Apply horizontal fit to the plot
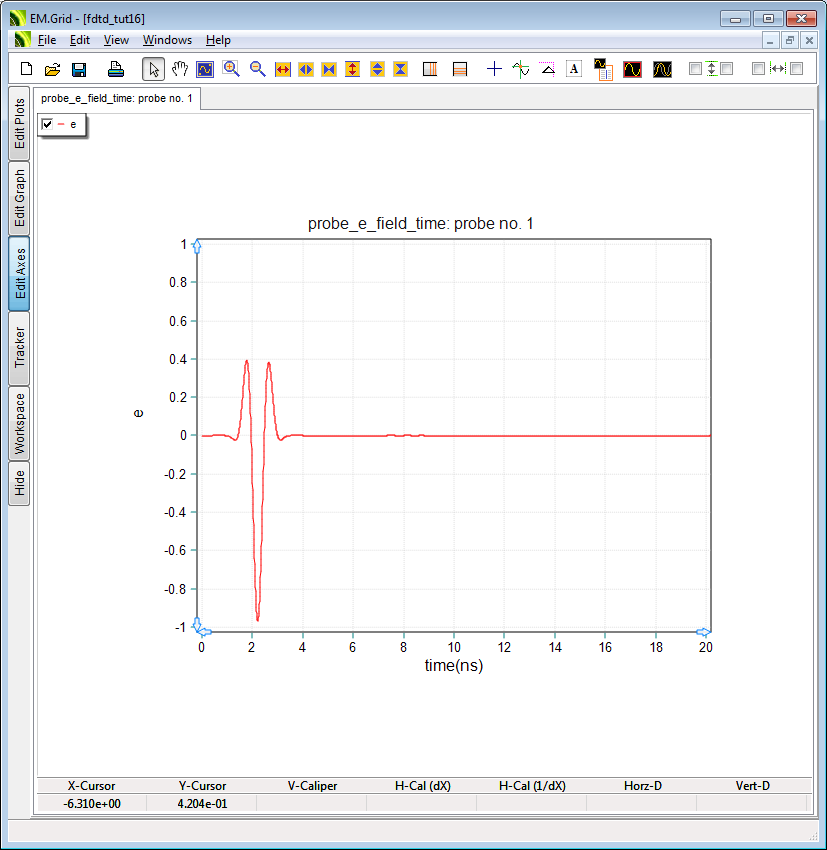This screenshot has width=827, height=850. click(281, 68)
